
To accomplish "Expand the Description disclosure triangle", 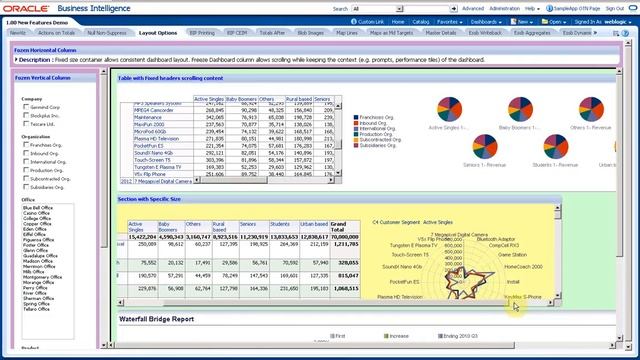I will [x=16, y=60].
